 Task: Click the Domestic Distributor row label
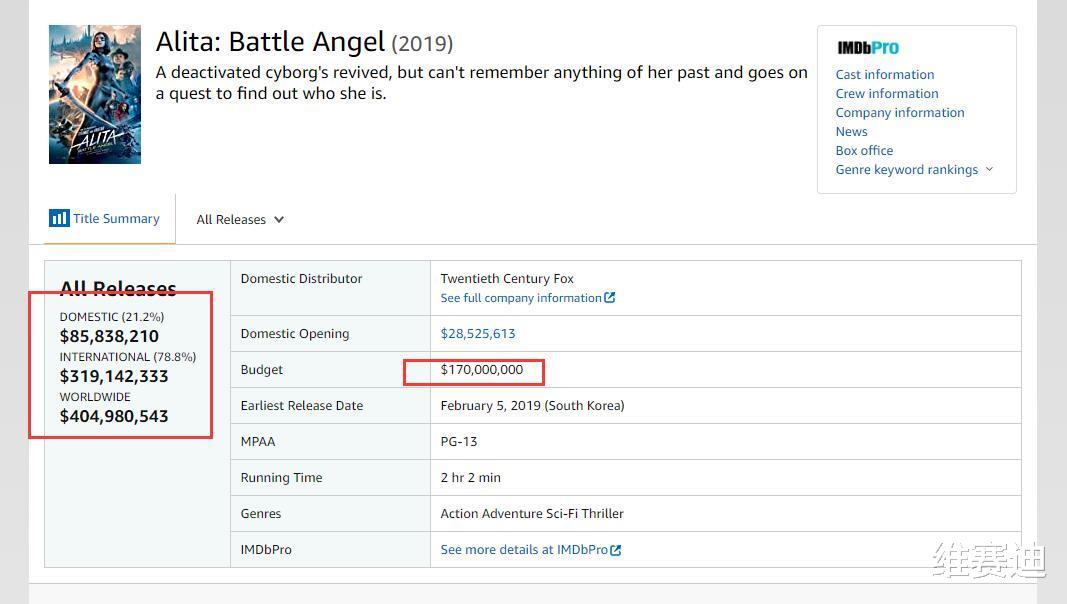tap(301, 279)
